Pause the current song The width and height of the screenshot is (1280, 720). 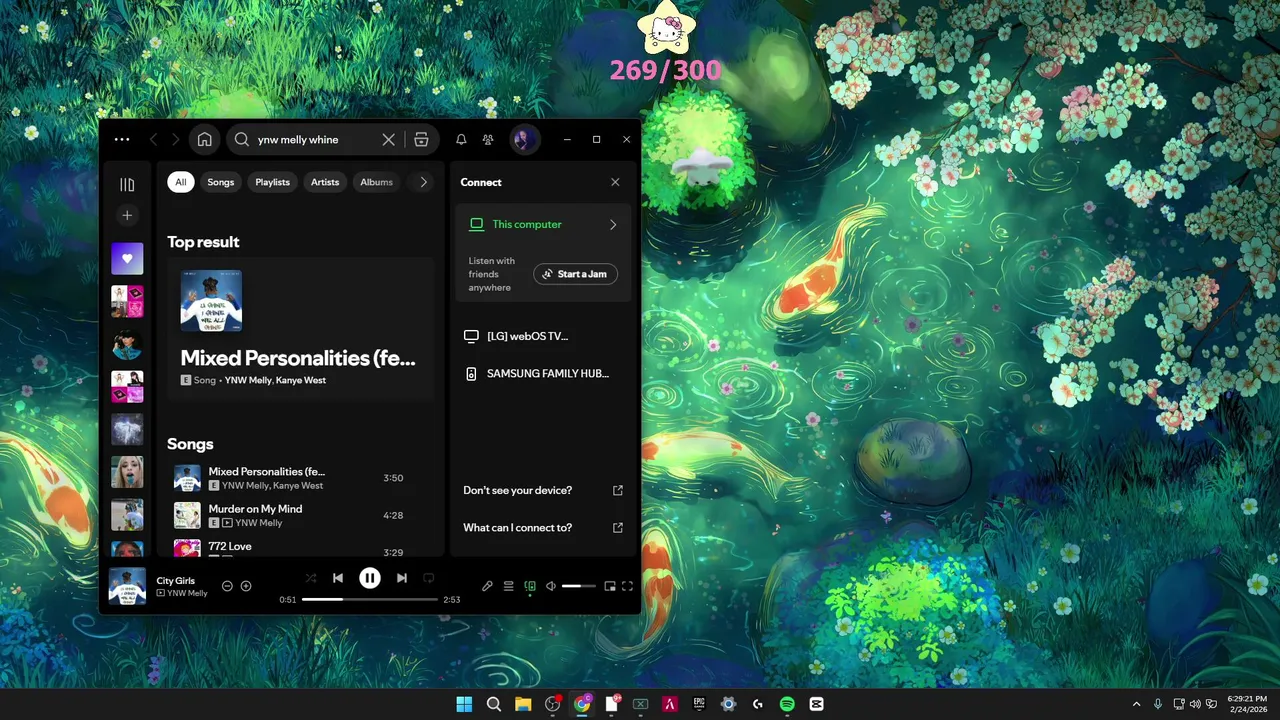tap(370, 578)
